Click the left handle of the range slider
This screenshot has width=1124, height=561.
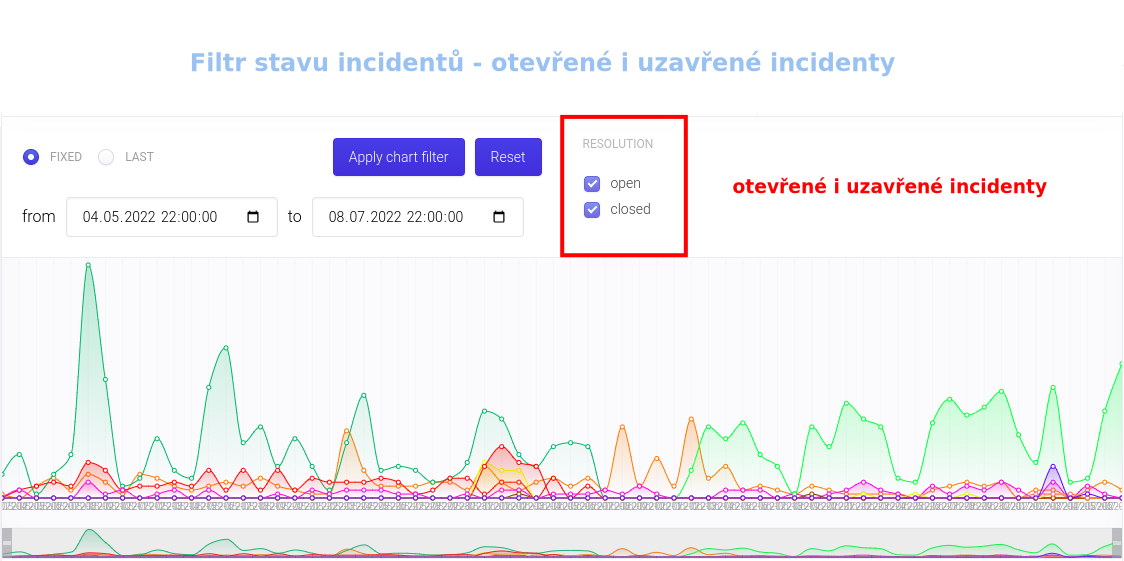(6, 543)
